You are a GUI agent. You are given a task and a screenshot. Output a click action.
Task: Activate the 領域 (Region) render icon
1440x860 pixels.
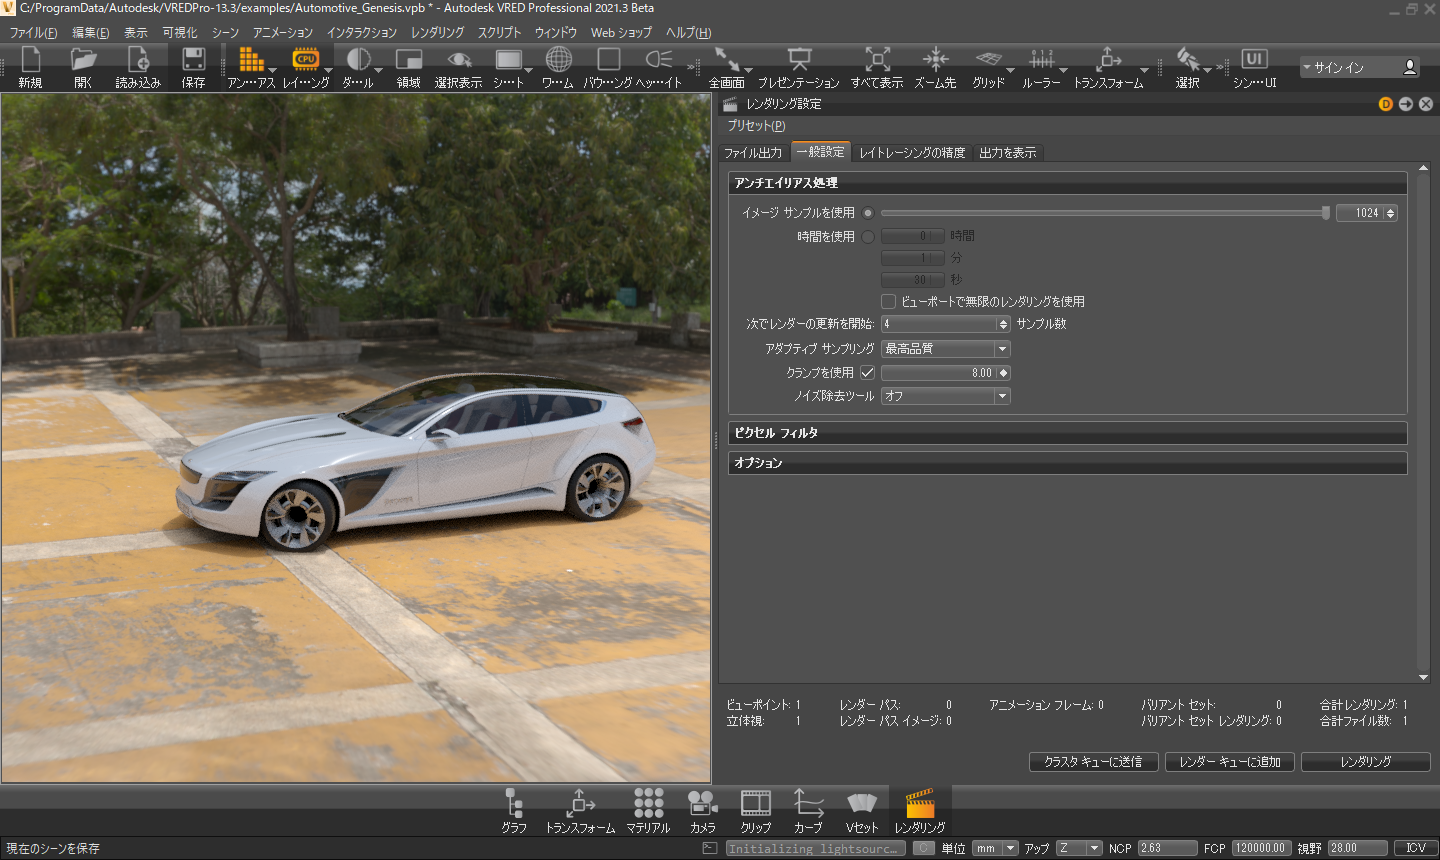coord(409,60)
